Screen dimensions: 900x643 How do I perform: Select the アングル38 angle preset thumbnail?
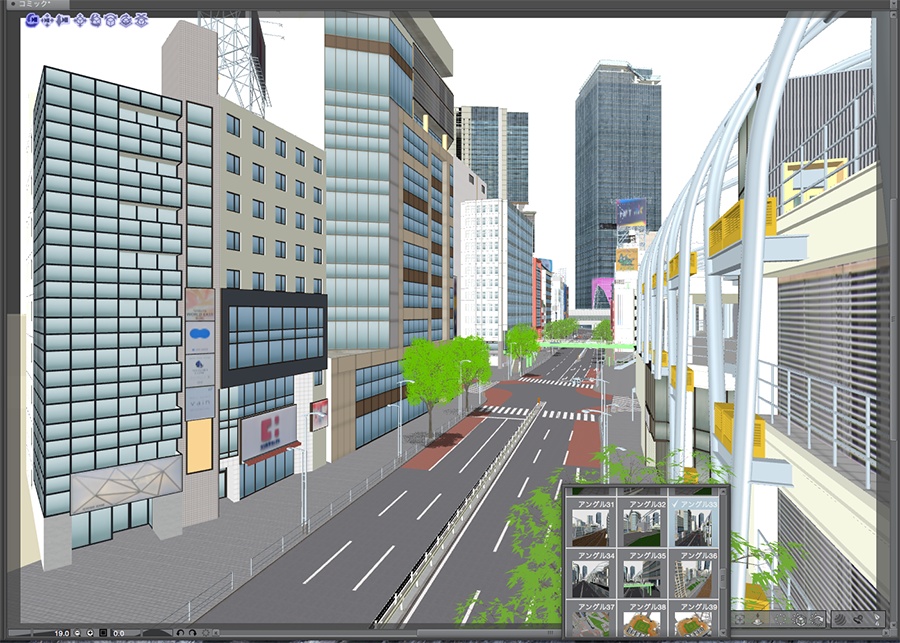(x=643, y=620)
